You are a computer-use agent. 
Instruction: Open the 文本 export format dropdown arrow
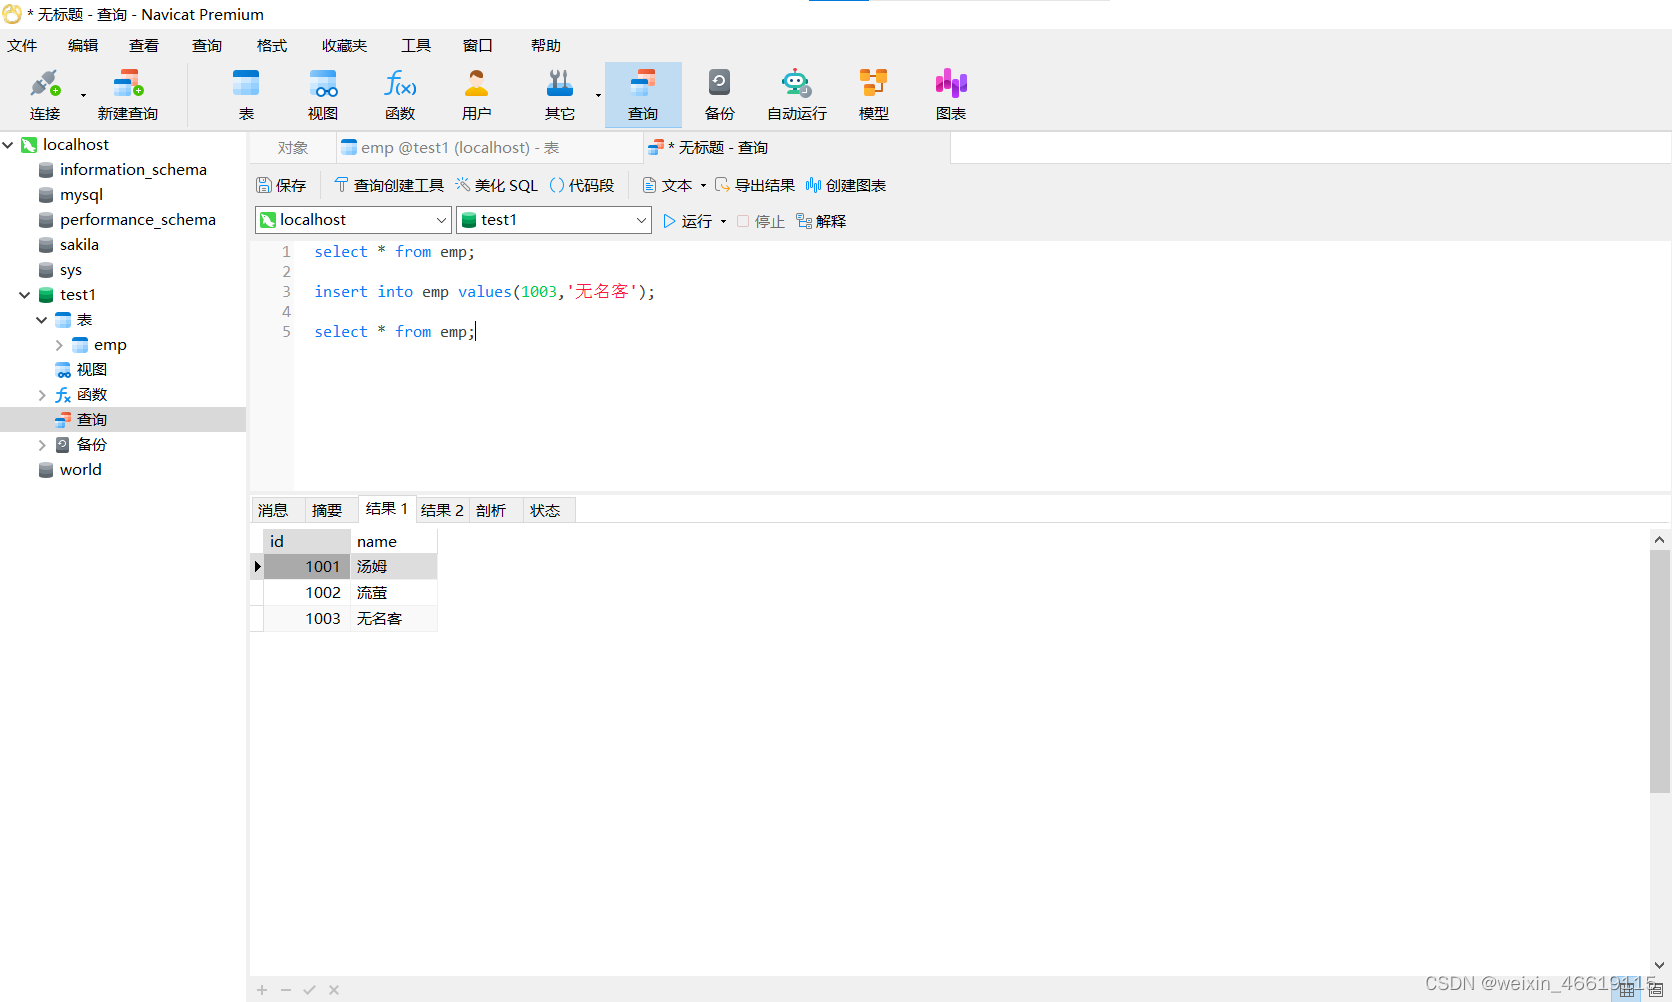[704, 184]
